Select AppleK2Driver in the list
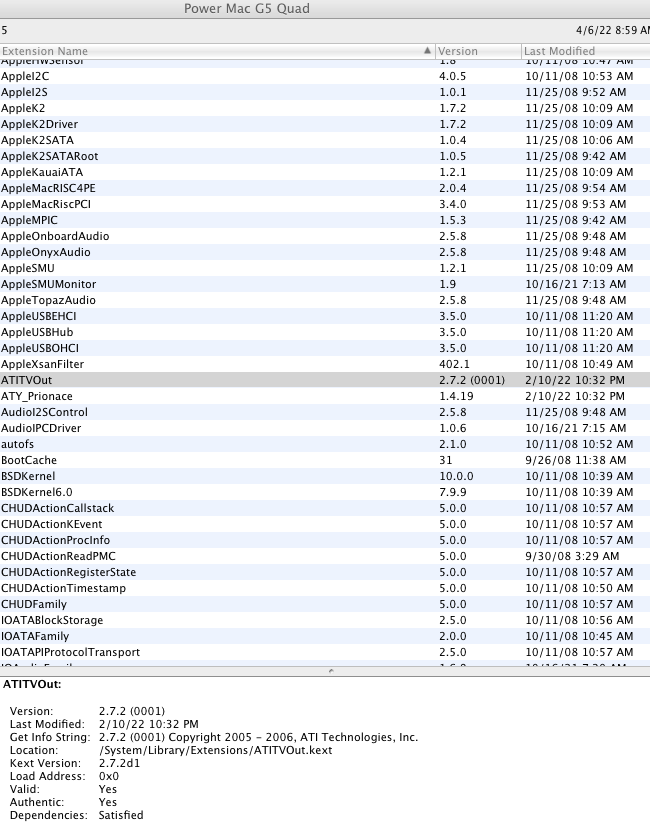This screenshot has height=829, width=650. [325, 124]
